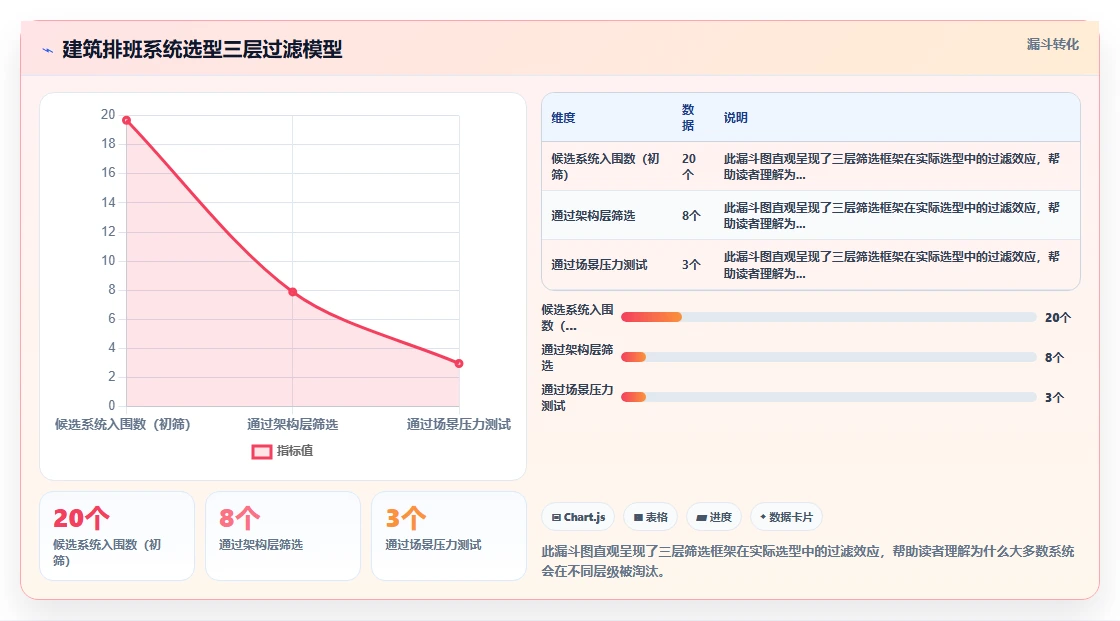
Task: Click table cell 候选系统入围数（初筛）
Action: click(605, 167)
